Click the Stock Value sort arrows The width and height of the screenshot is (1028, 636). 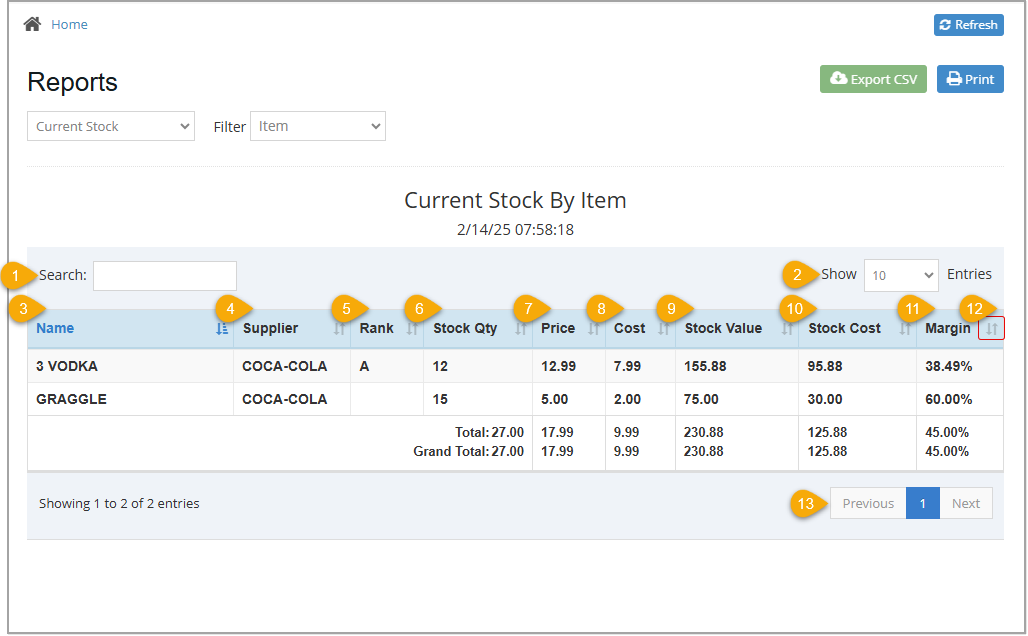click(x=790, y=328)
